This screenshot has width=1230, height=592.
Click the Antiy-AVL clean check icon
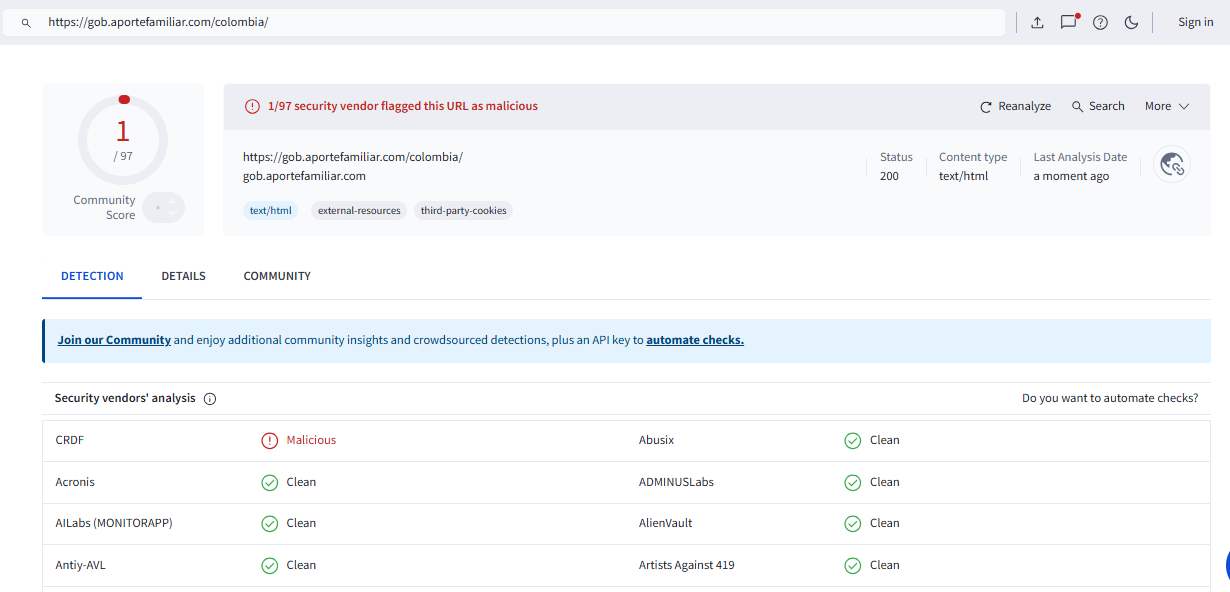[x=269, y=565]
